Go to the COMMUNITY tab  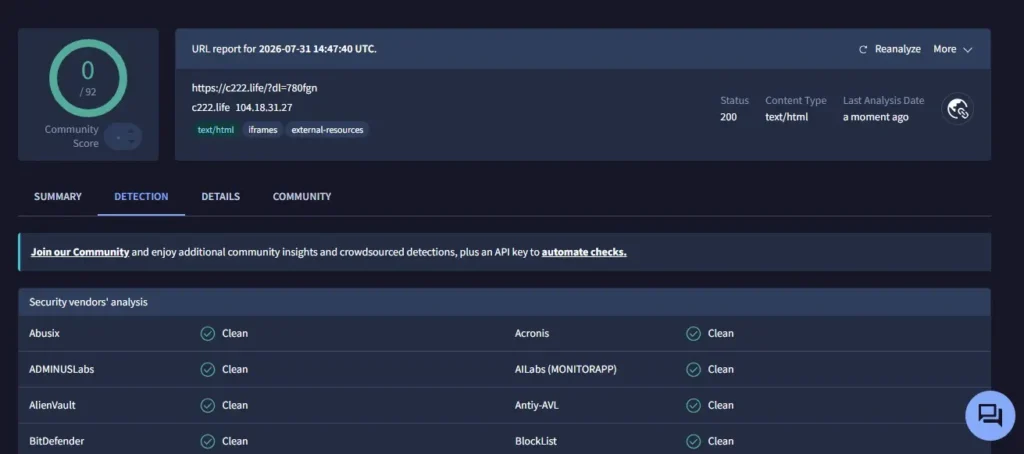pyautogui.click(x=302, y=197)
